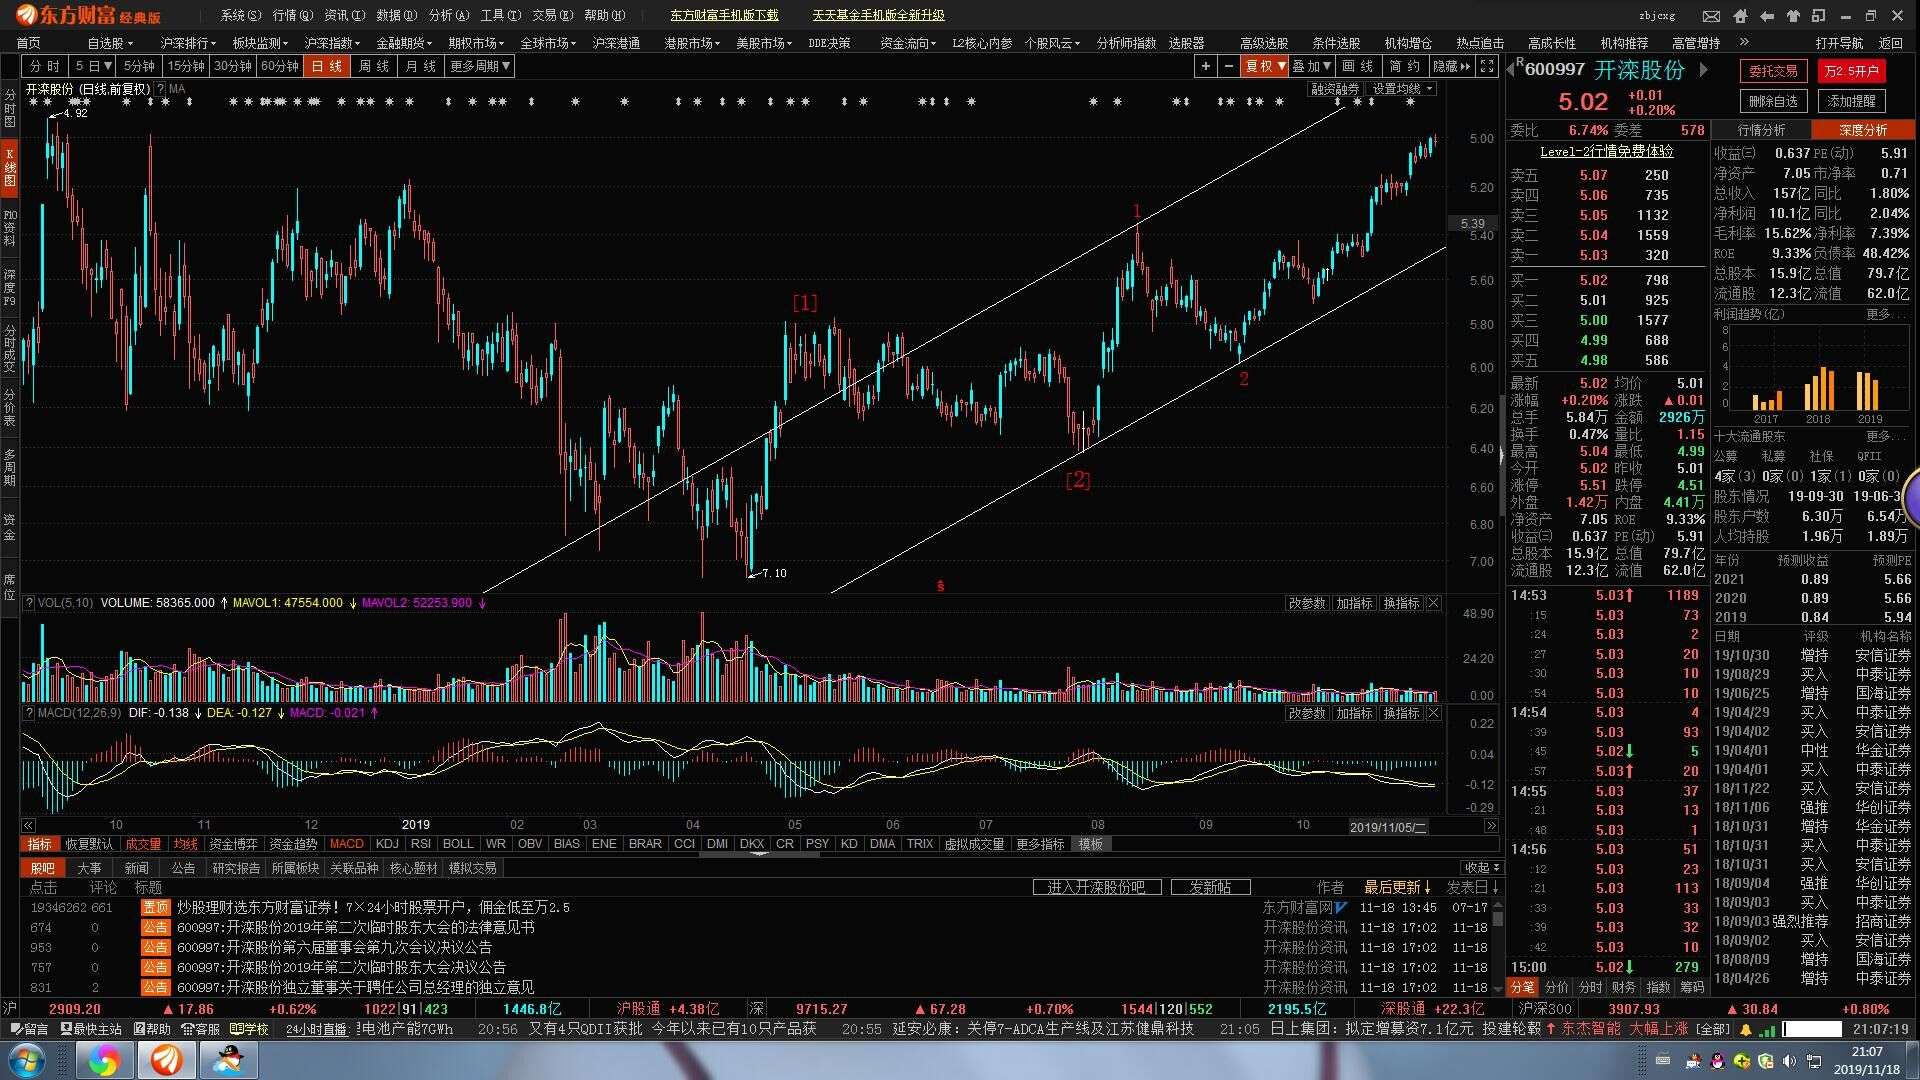Click the volume speaker icon in system tray

point(1789,1061)
